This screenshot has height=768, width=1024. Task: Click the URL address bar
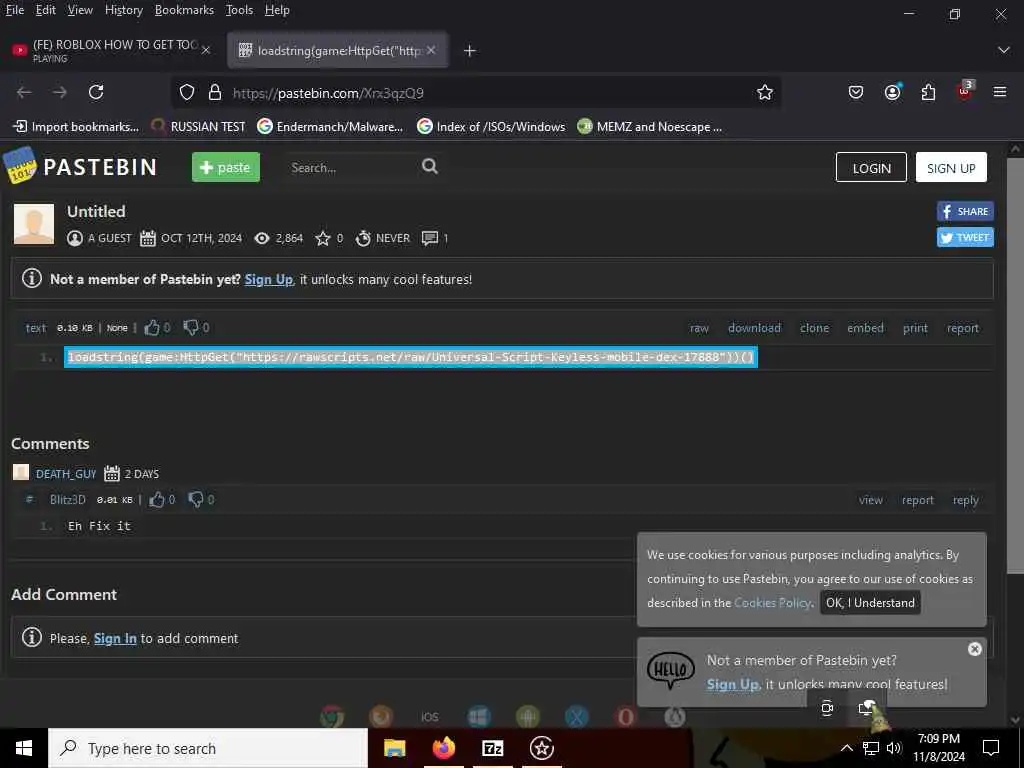pyautogui.click(x=477, y=93)
